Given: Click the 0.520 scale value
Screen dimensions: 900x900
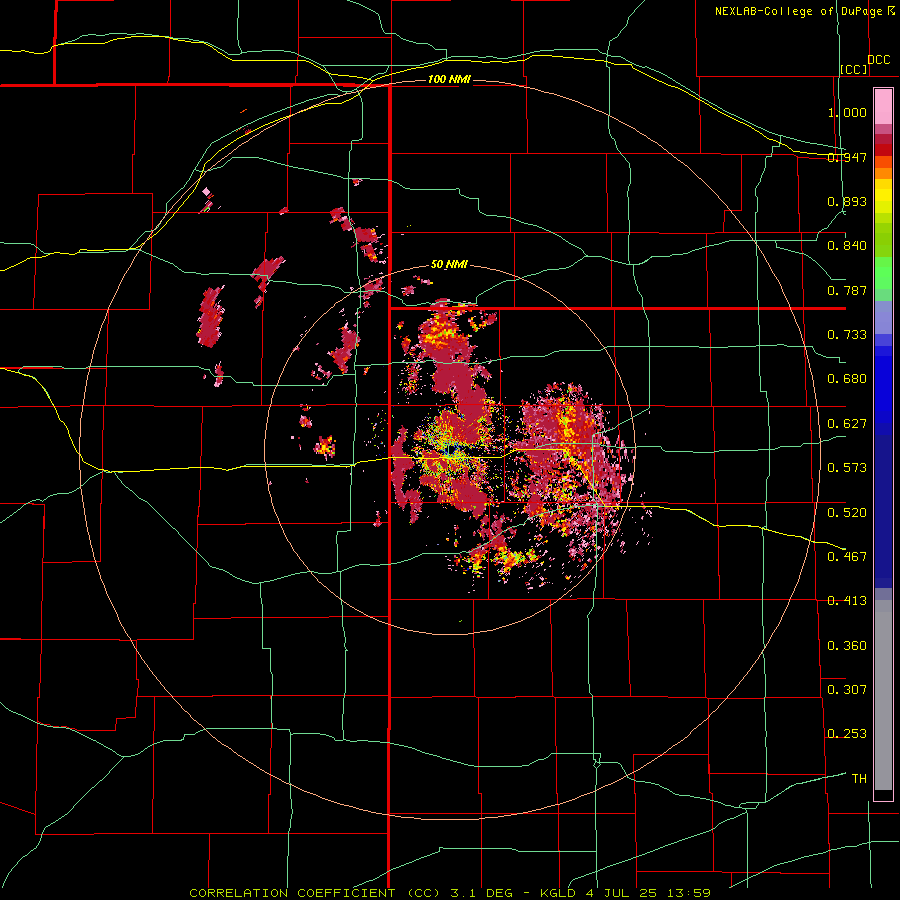Looking at the screenshot, I should point(847,513).
